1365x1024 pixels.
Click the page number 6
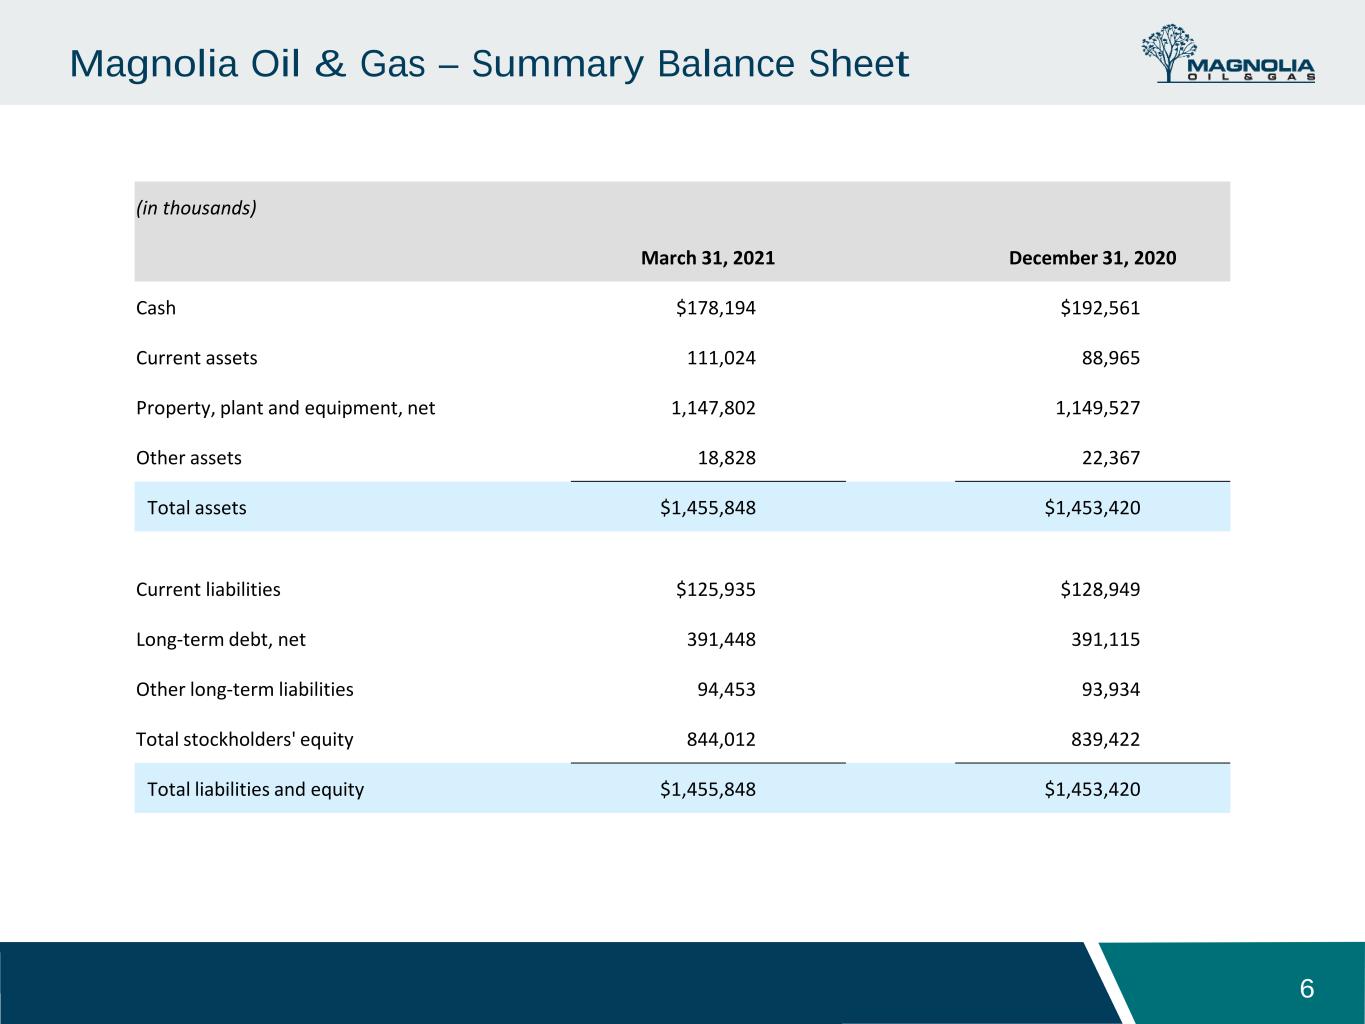1307,990
